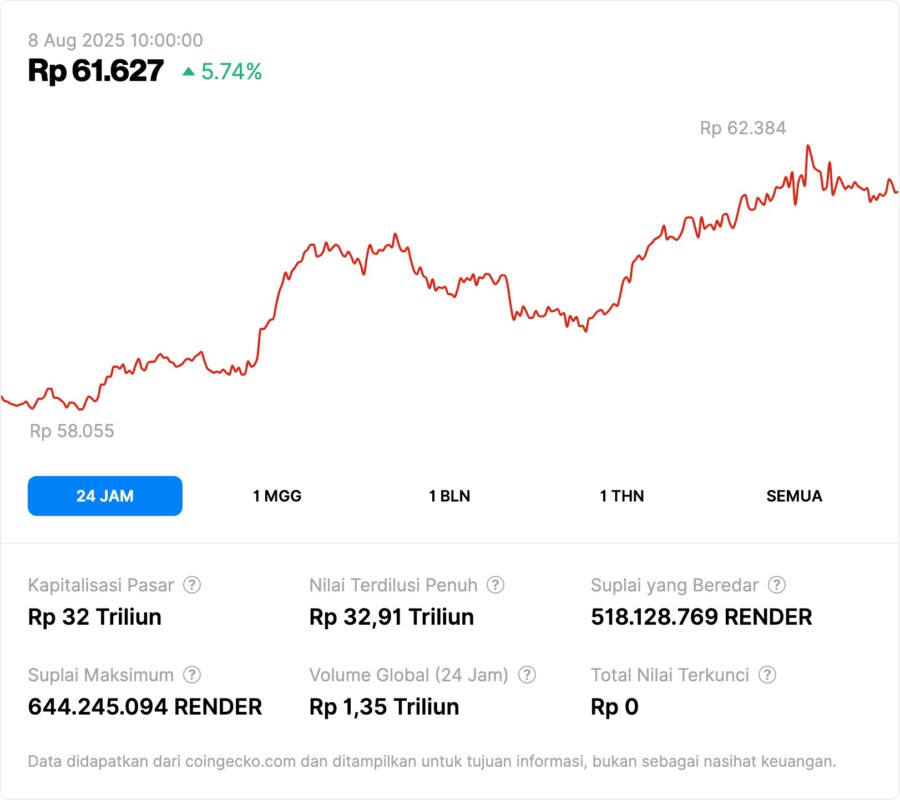Click the Rp 58.055 low price label
Viewport: 900px width, 800px height.
(x=72, y=431)
